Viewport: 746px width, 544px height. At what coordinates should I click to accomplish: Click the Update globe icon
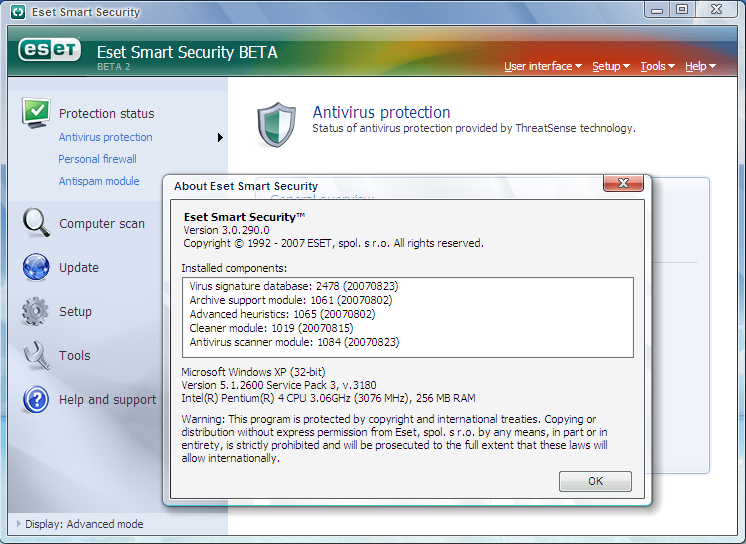click(x=36, y=267)
